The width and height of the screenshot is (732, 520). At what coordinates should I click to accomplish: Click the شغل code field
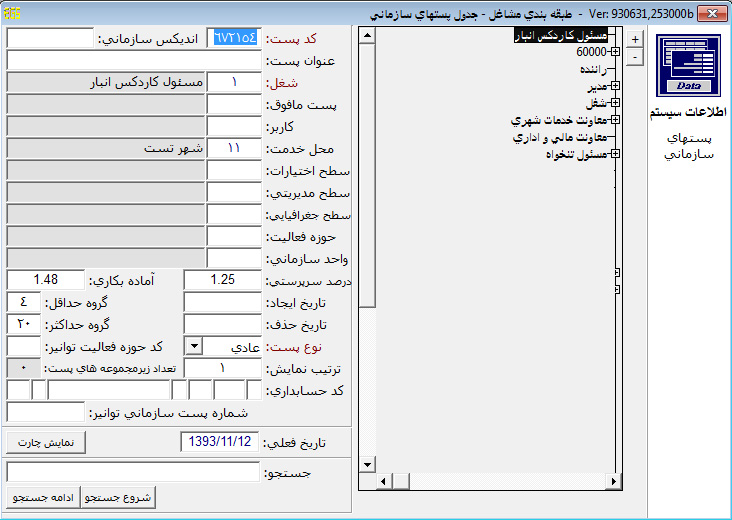tap(234, 82)
